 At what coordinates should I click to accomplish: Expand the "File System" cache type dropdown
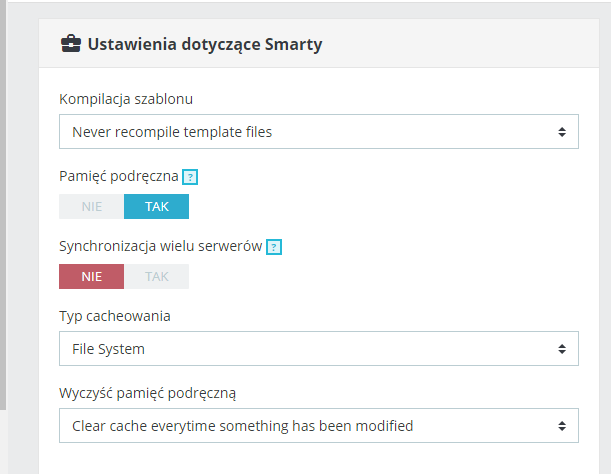[300, 349]
